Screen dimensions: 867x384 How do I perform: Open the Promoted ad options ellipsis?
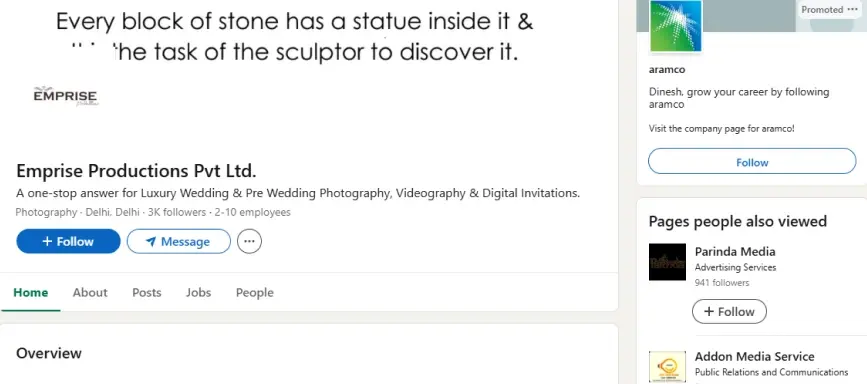pyautogui.click(x=852, y=9)
